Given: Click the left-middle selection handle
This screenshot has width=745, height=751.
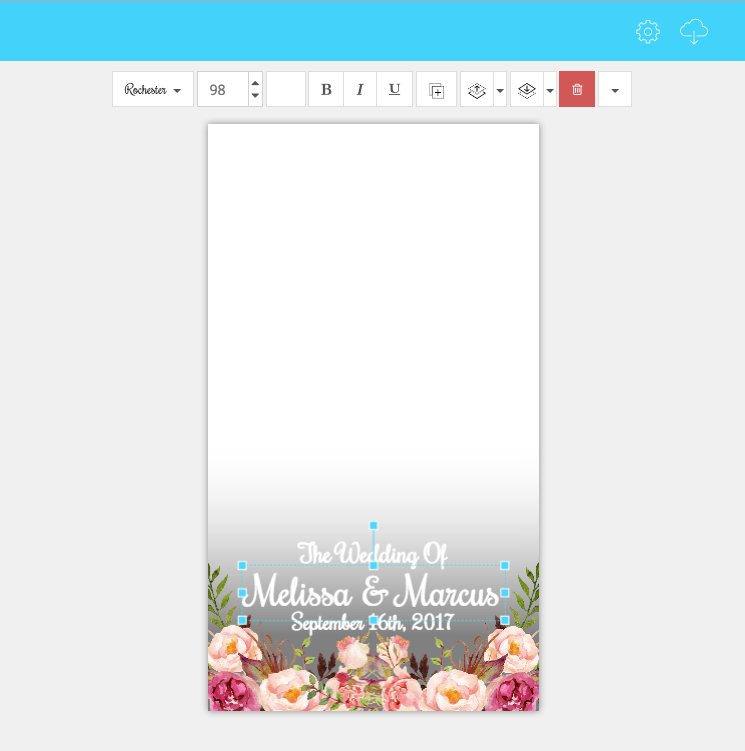Looking at the screenshot, I should pos(242,593).
